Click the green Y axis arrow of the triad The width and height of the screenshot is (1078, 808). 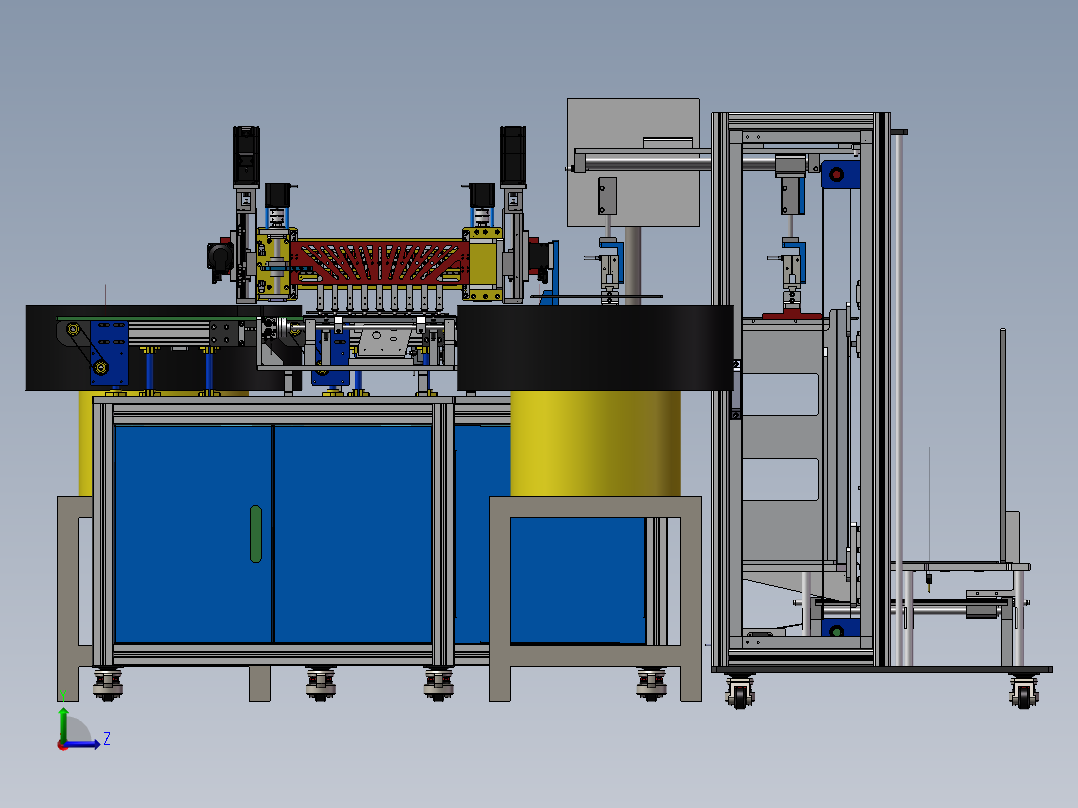point(63,724)
